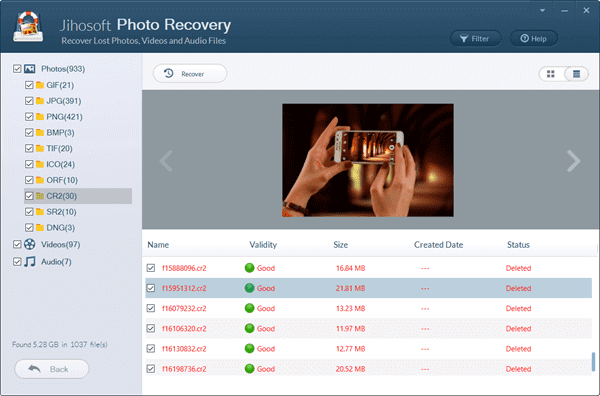Screen dimensions: 600x396
Task: Select file name f16130832.cr2
Action: [184, 349]
